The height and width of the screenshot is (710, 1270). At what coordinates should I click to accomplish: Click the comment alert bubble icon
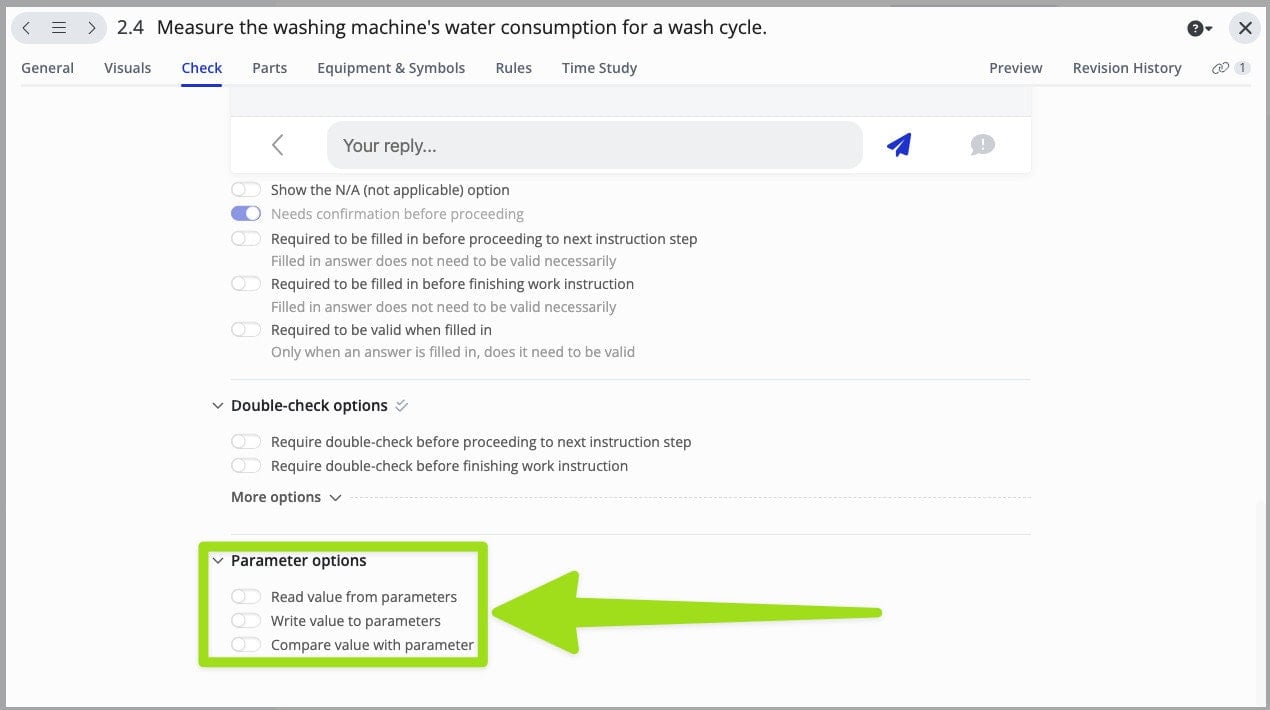point(982,145)
